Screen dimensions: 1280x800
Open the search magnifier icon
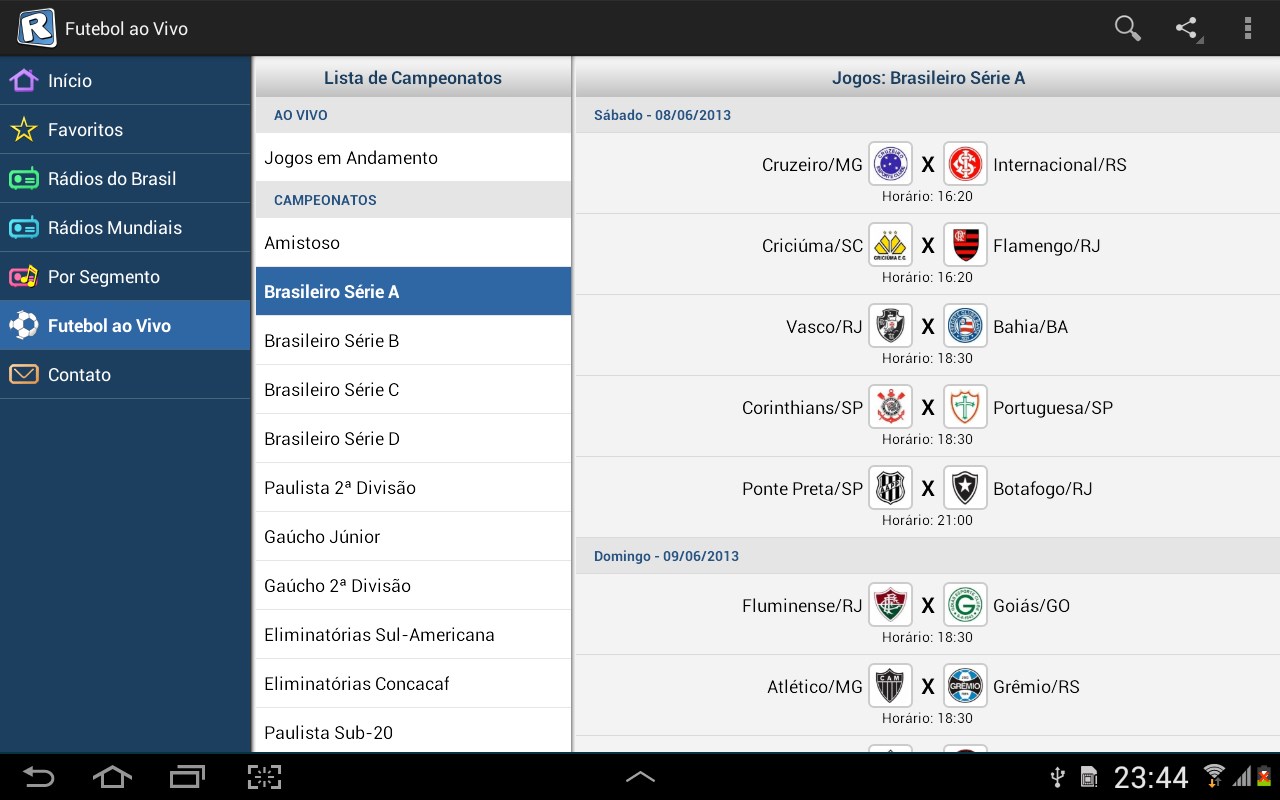[1127, 28]
